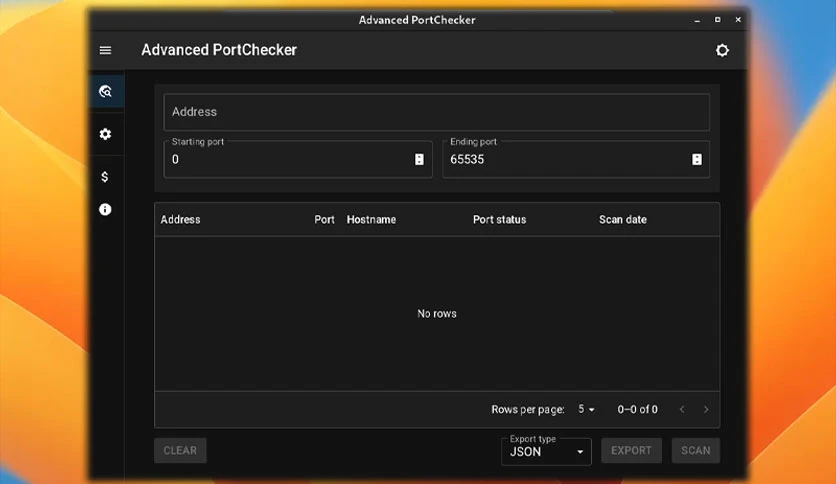Go to previous table page arrow

682,409
